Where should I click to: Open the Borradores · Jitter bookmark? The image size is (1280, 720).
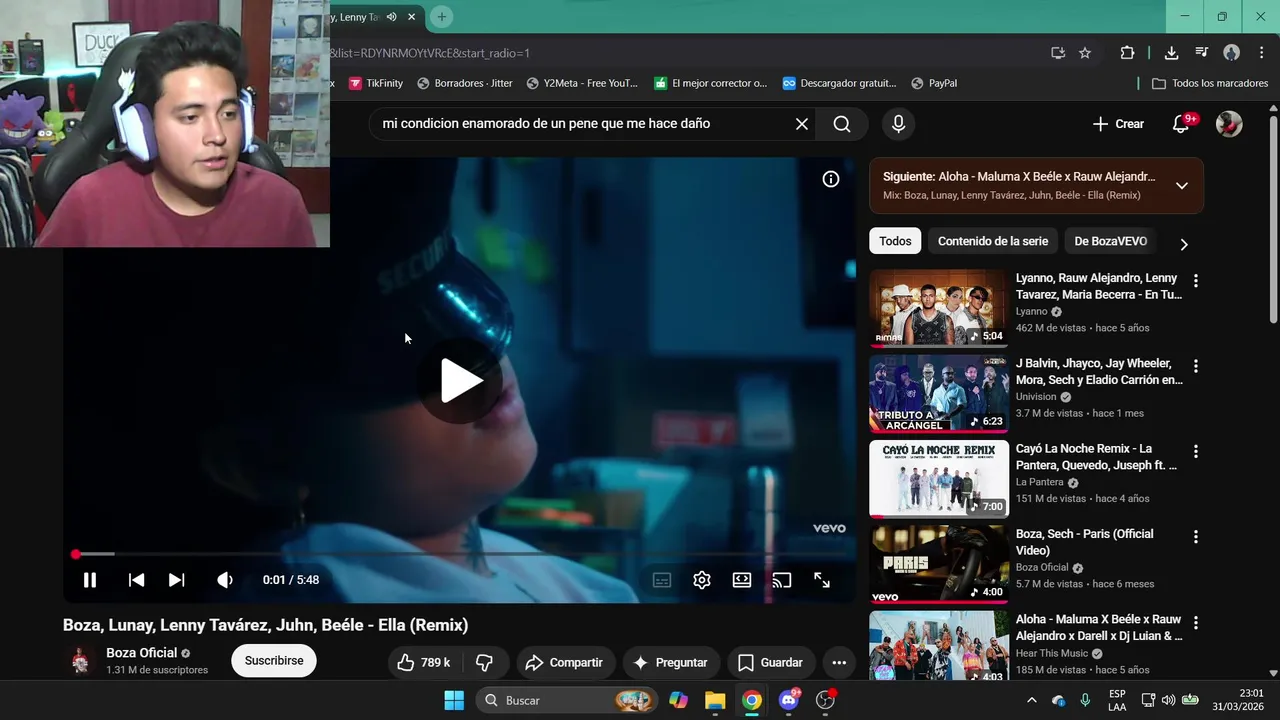[465, 83]
